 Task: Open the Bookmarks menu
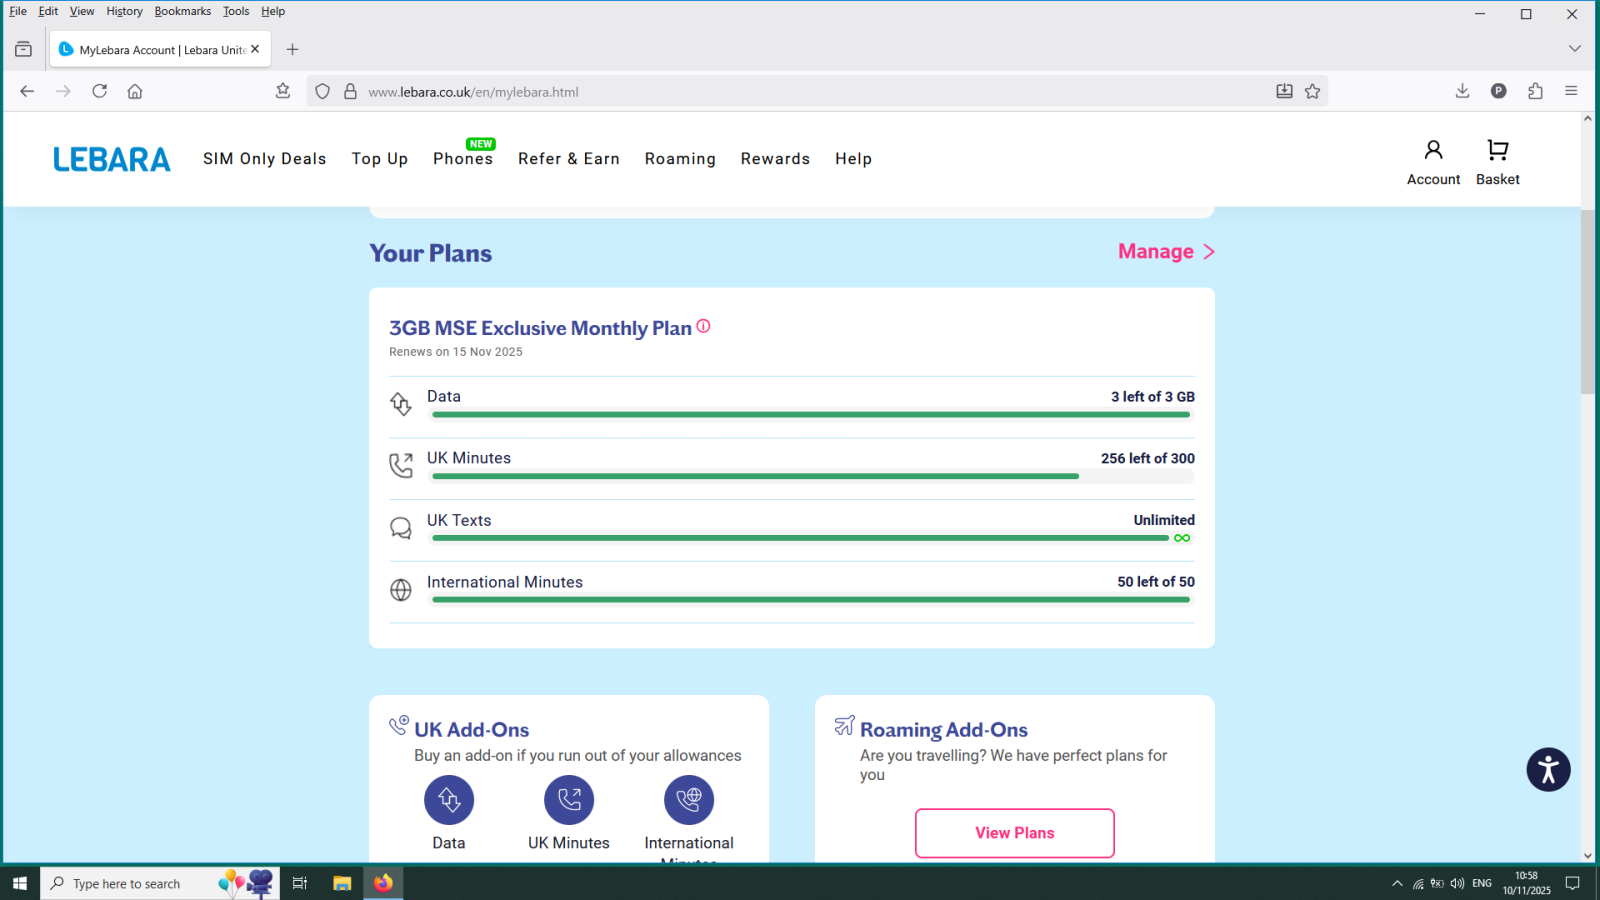pyautogui.click(x=182, y=12)
